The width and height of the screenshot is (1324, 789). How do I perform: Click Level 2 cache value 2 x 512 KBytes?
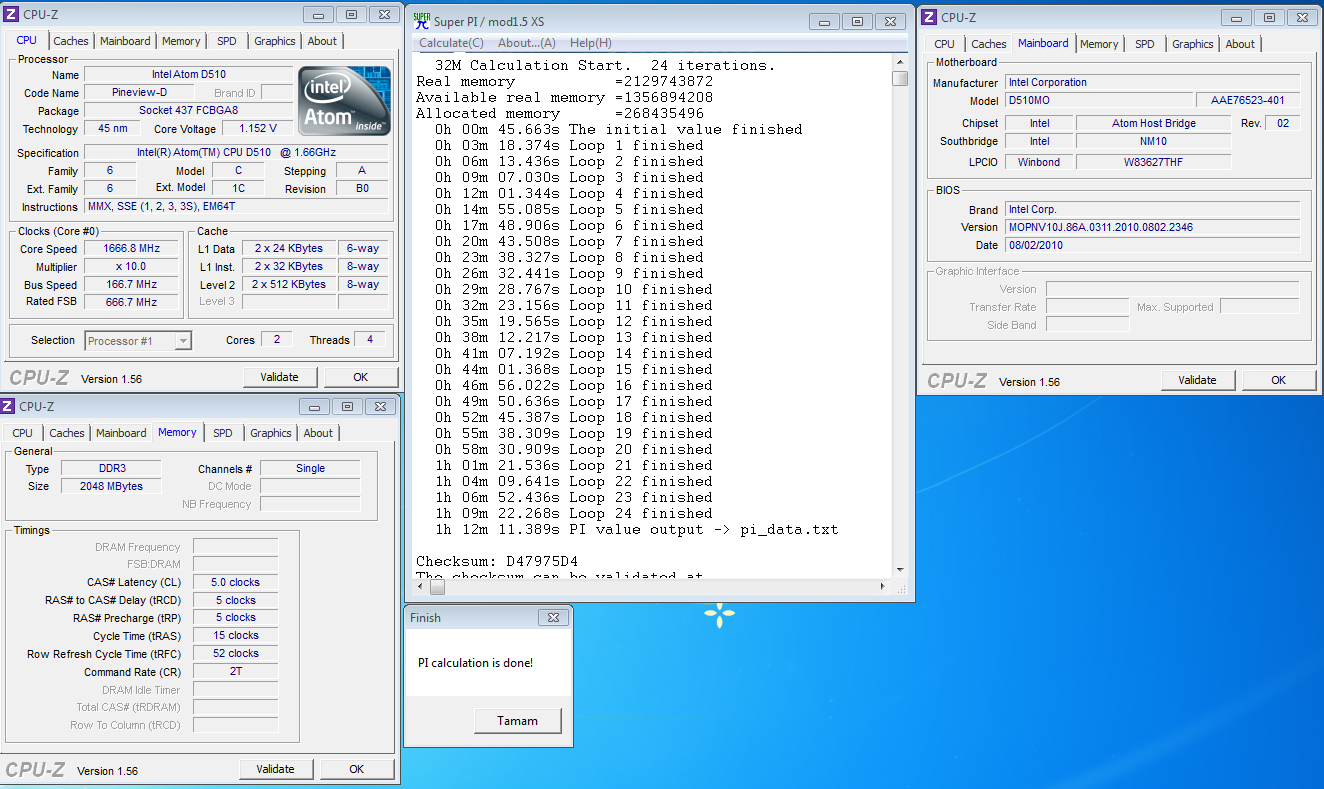(290, 285)
